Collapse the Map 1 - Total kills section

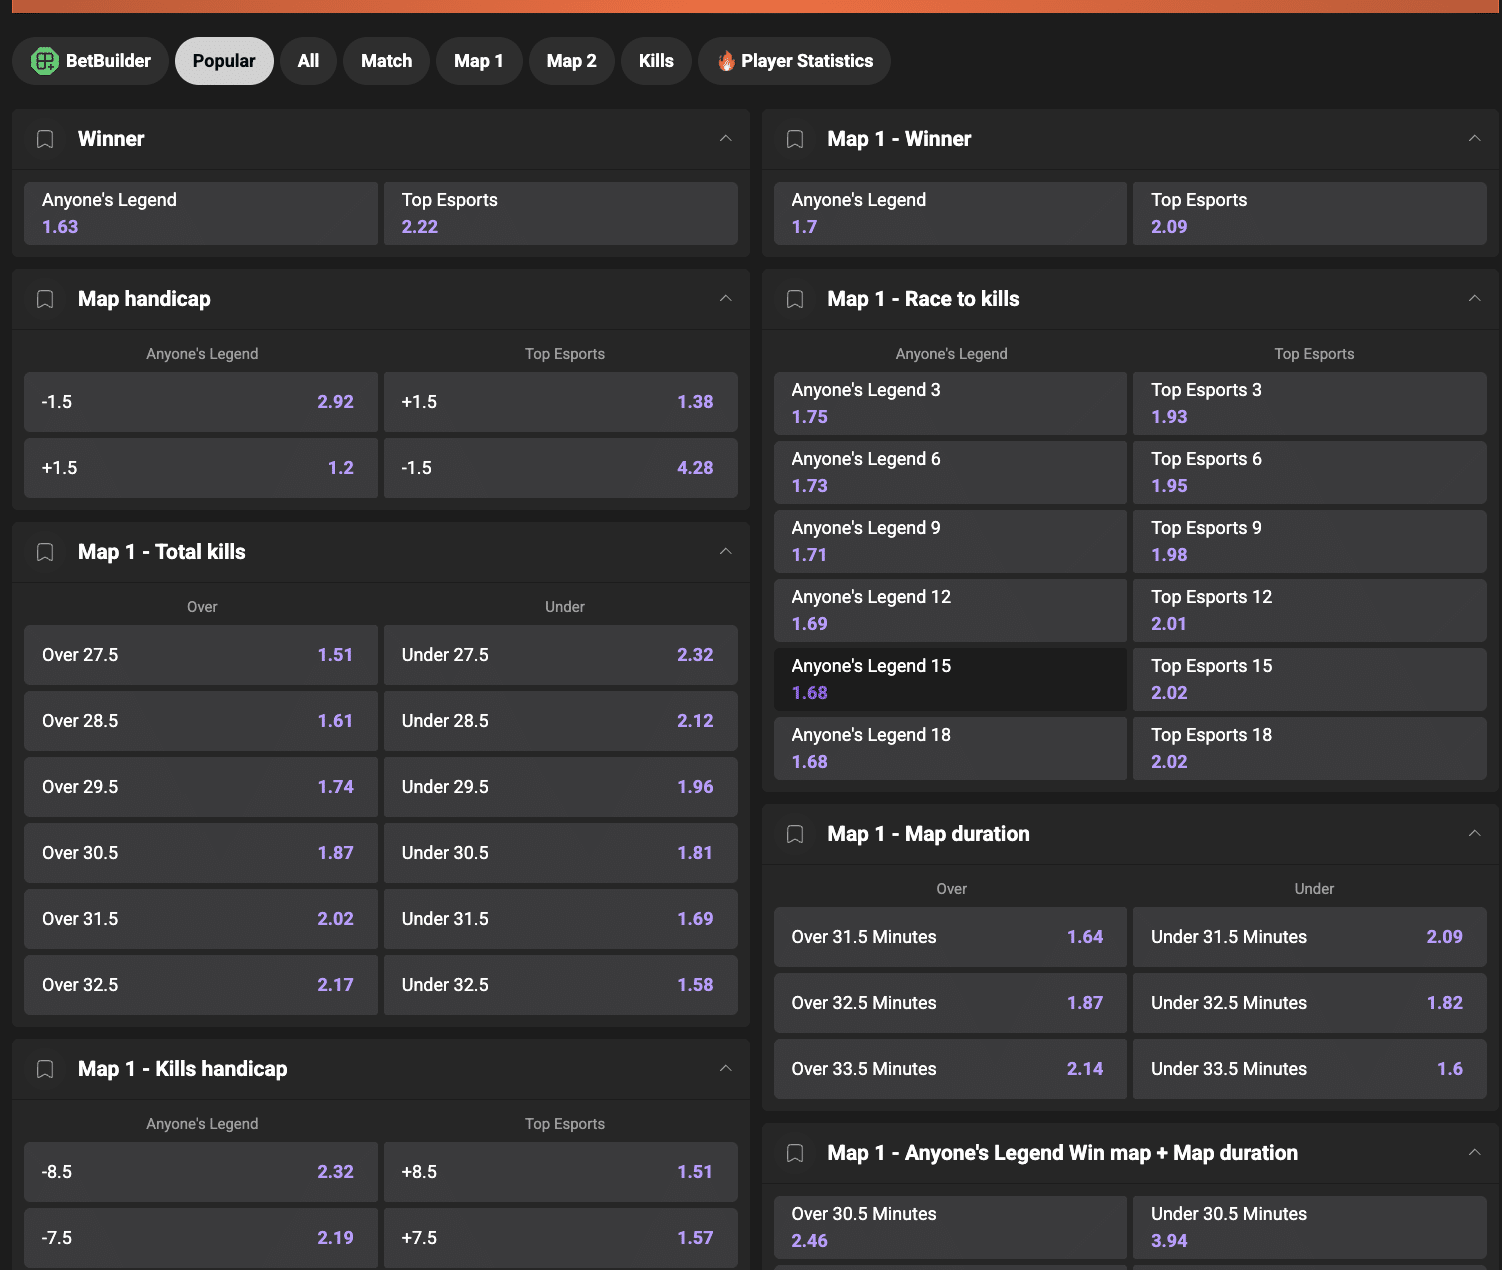coord(726,552)
